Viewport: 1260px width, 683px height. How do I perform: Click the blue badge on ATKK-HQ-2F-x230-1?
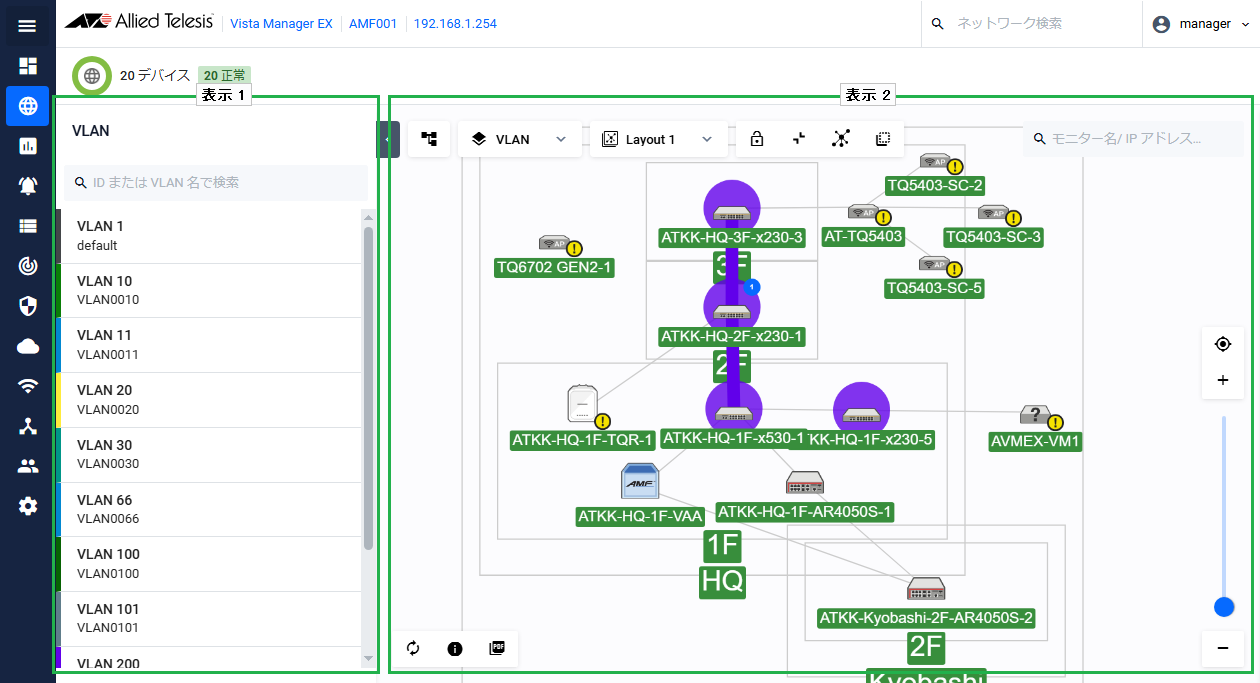[x=752, y=287]
